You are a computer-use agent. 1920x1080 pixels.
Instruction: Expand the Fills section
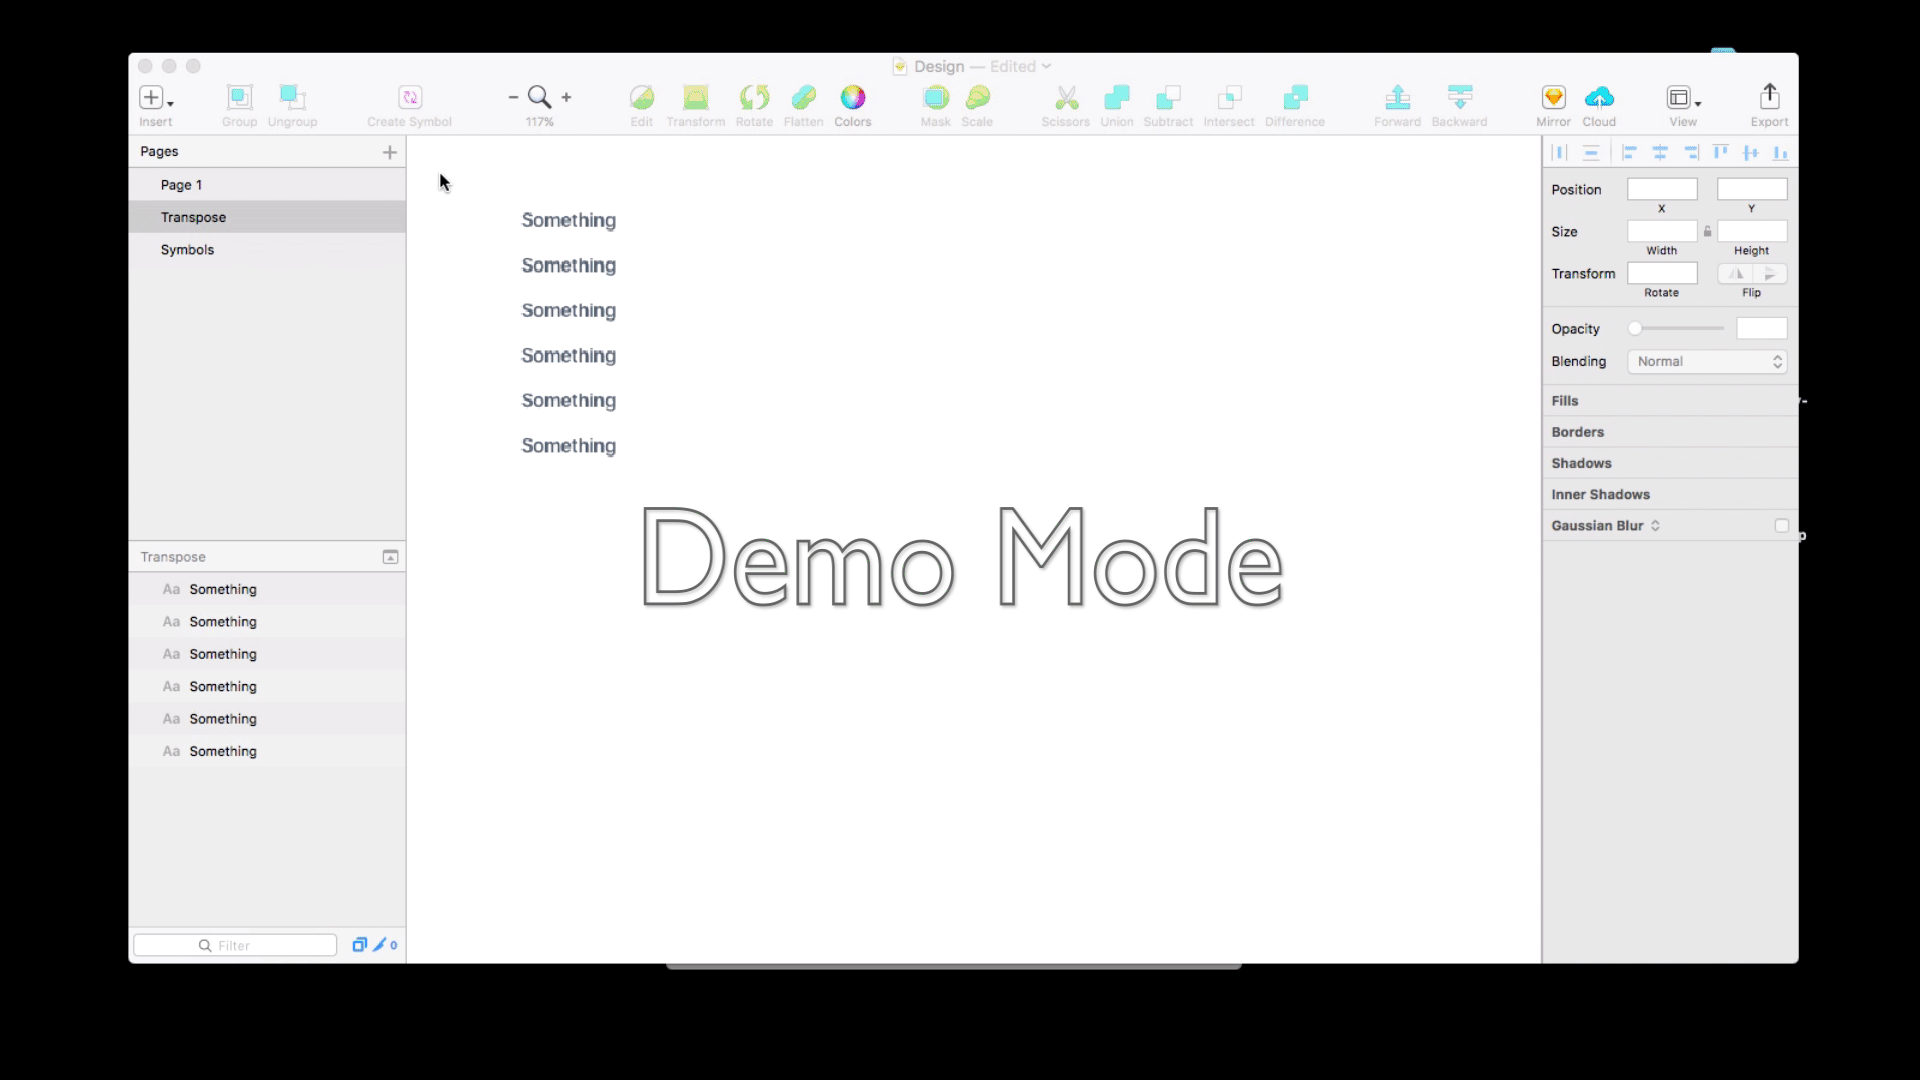click(1564, 400)
